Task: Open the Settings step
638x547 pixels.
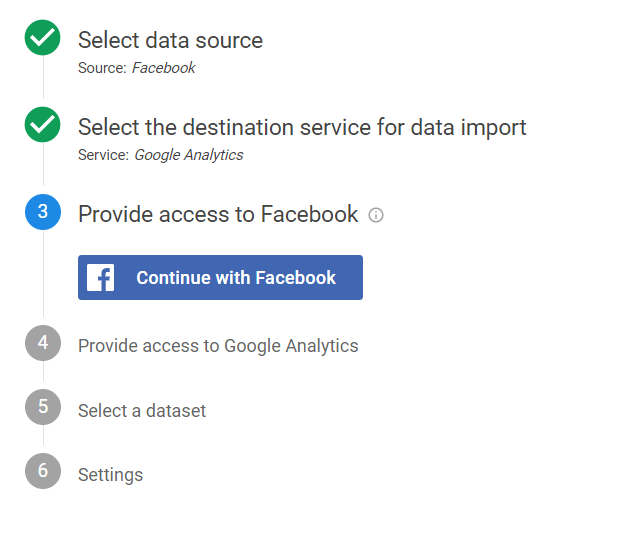Action: point(110,475)
